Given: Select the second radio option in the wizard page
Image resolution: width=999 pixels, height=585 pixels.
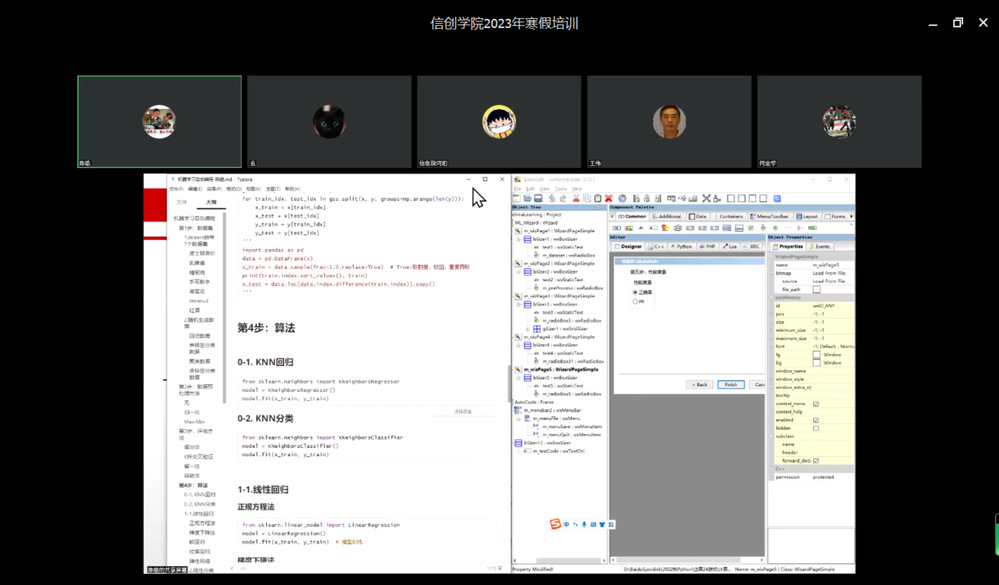Looking at the screenshot, I should coord(635,301).
